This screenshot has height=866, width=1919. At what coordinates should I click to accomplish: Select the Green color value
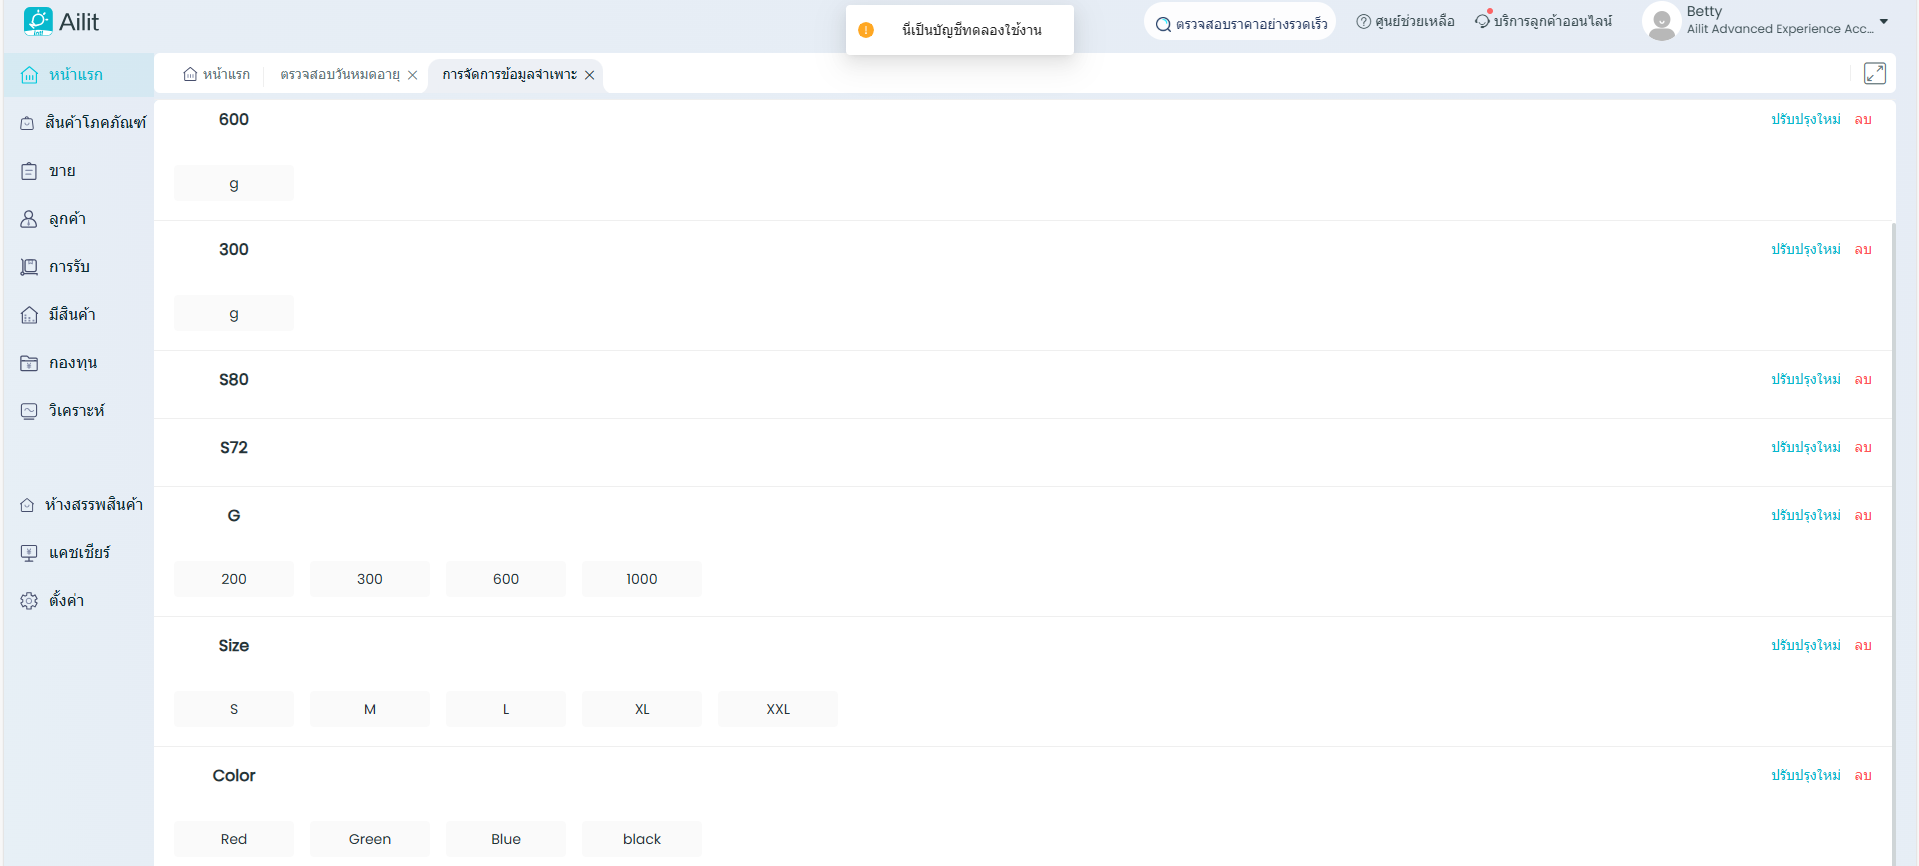click(369, 839)
